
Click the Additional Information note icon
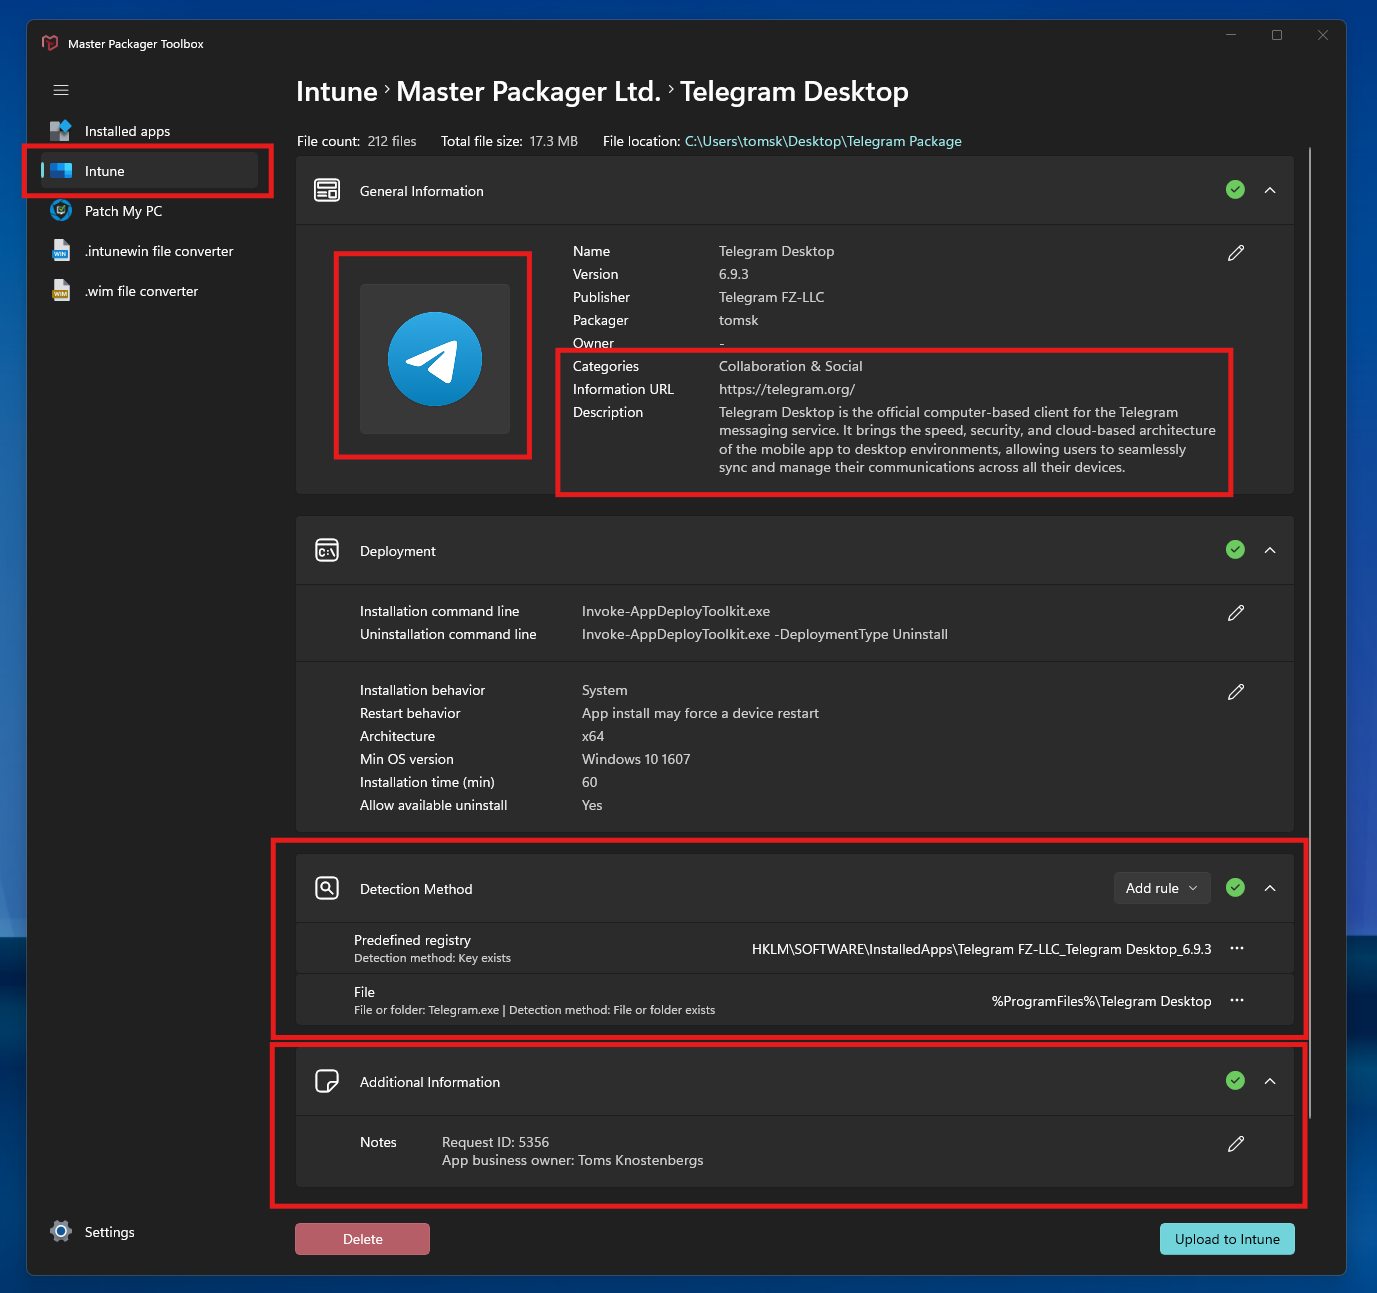[327, 1081]
